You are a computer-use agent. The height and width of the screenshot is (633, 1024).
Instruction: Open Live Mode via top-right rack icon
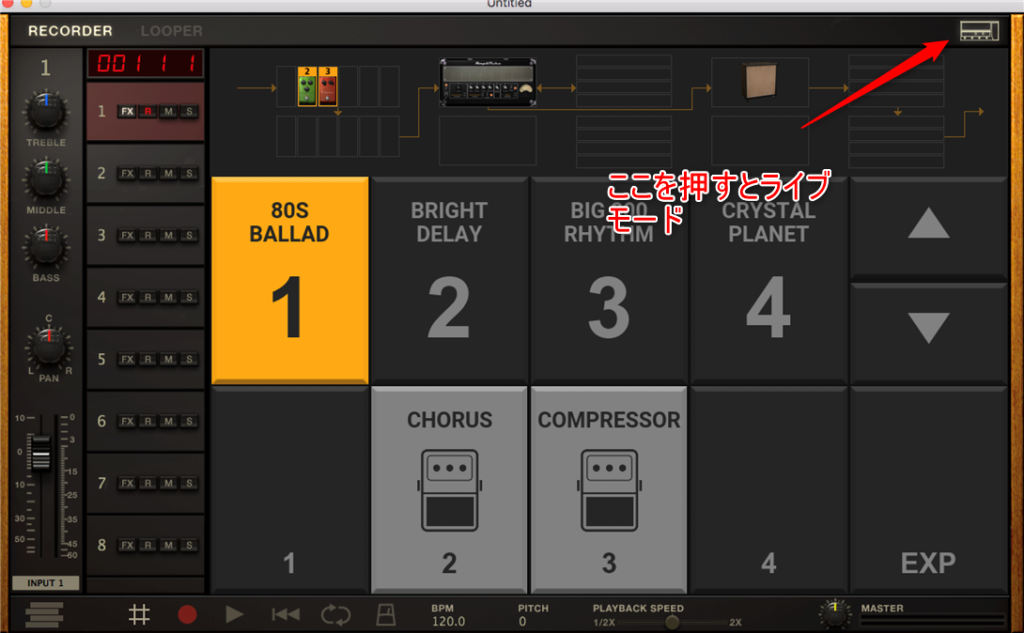979,31
